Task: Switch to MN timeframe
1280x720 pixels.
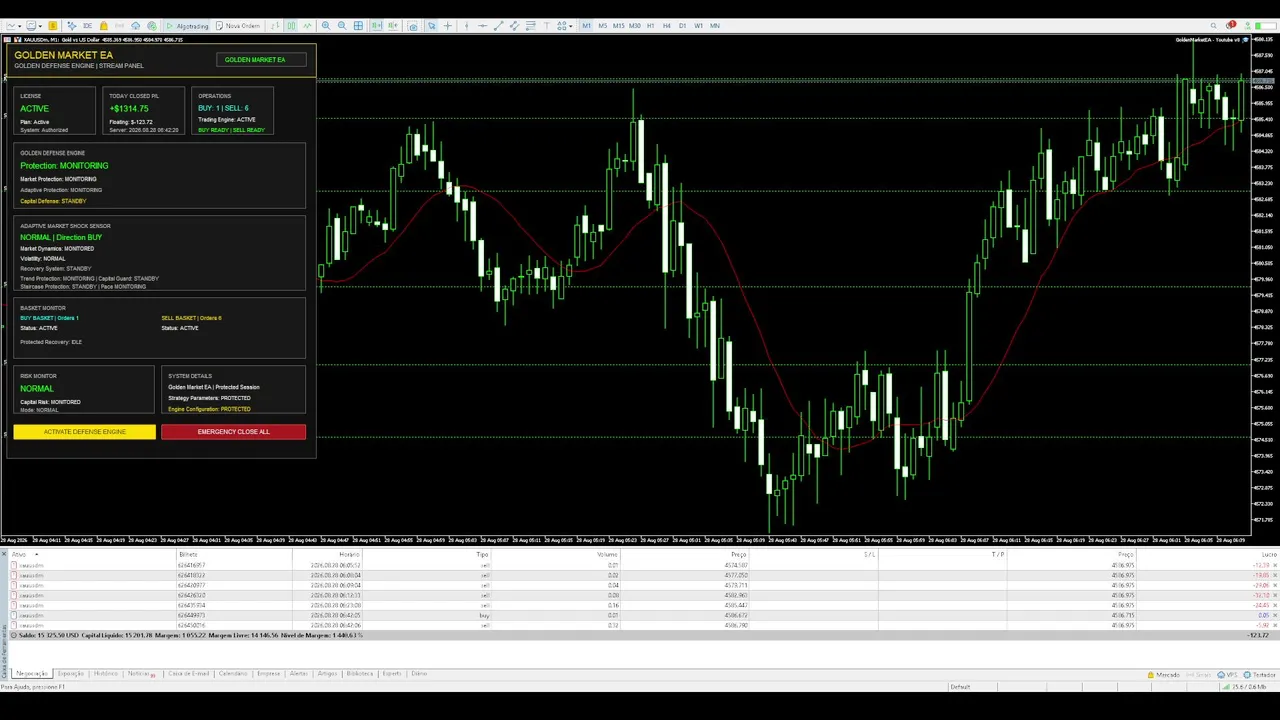Action: 714,26
